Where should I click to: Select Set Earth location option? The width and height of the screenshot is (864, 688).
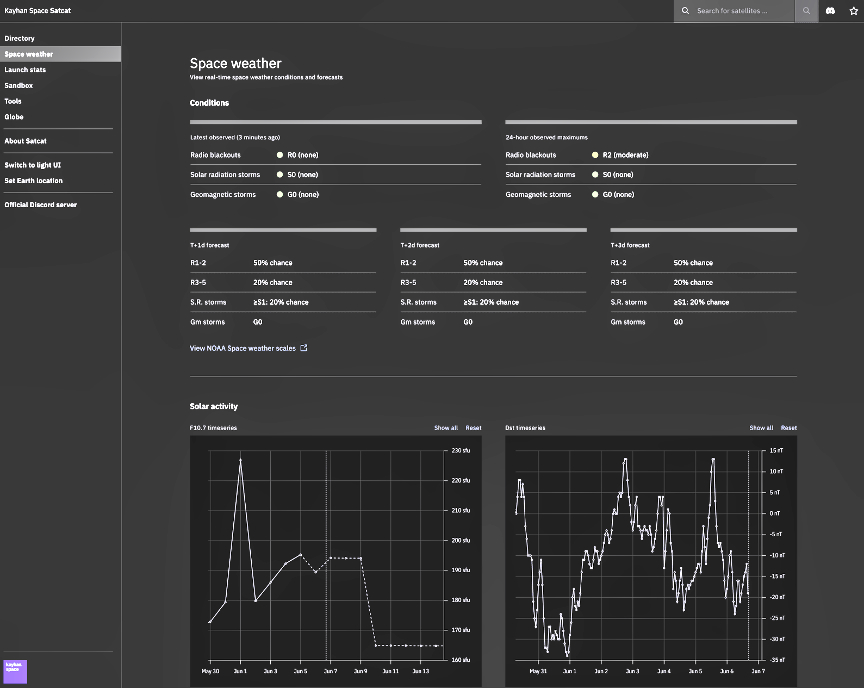[33, 181]
